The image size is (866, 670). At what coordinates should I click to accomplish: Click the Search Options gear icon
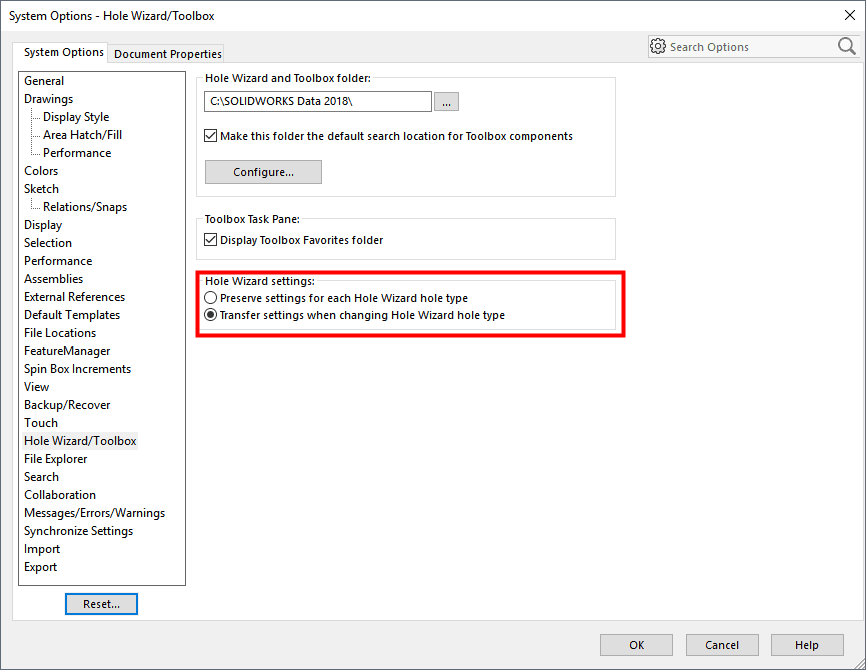[658, 46]
